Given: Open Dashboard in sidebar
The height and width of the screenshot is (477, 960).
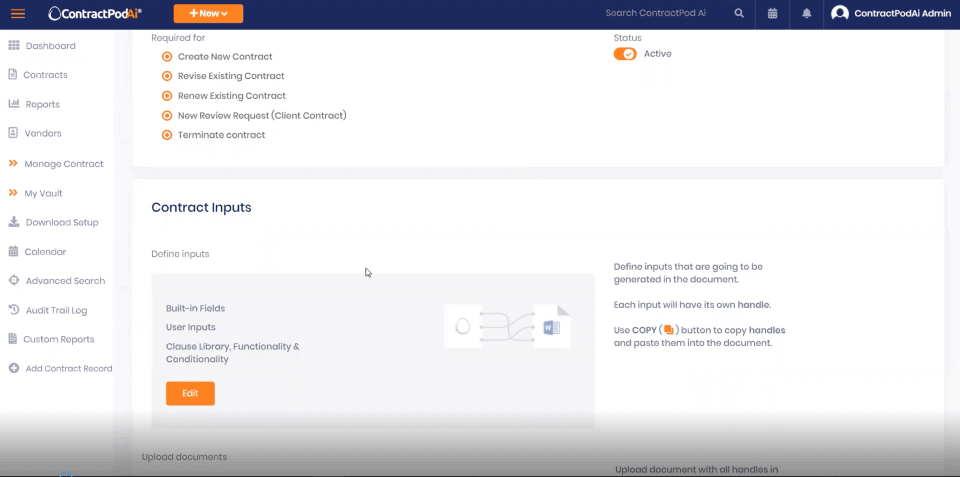Looking at the screenshot, I should pyautogui.click(x=51, y=46).
